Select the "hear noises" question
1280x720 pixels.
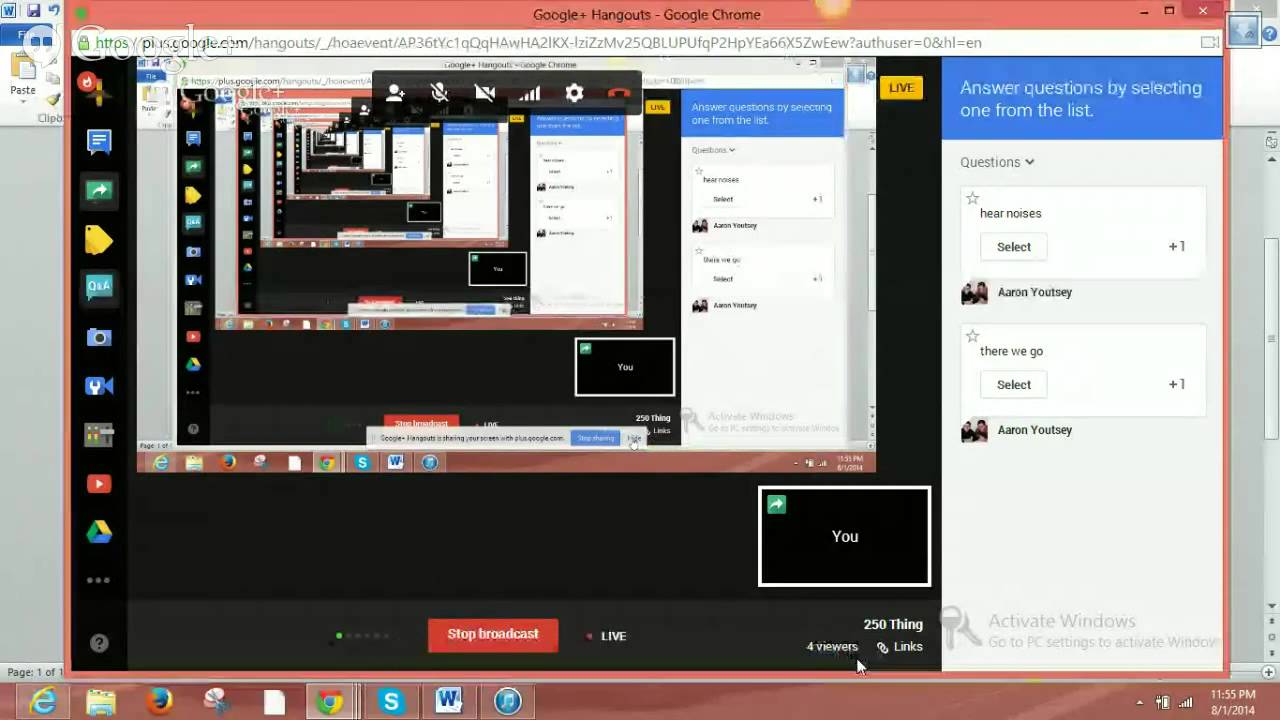coord(1013,247)
